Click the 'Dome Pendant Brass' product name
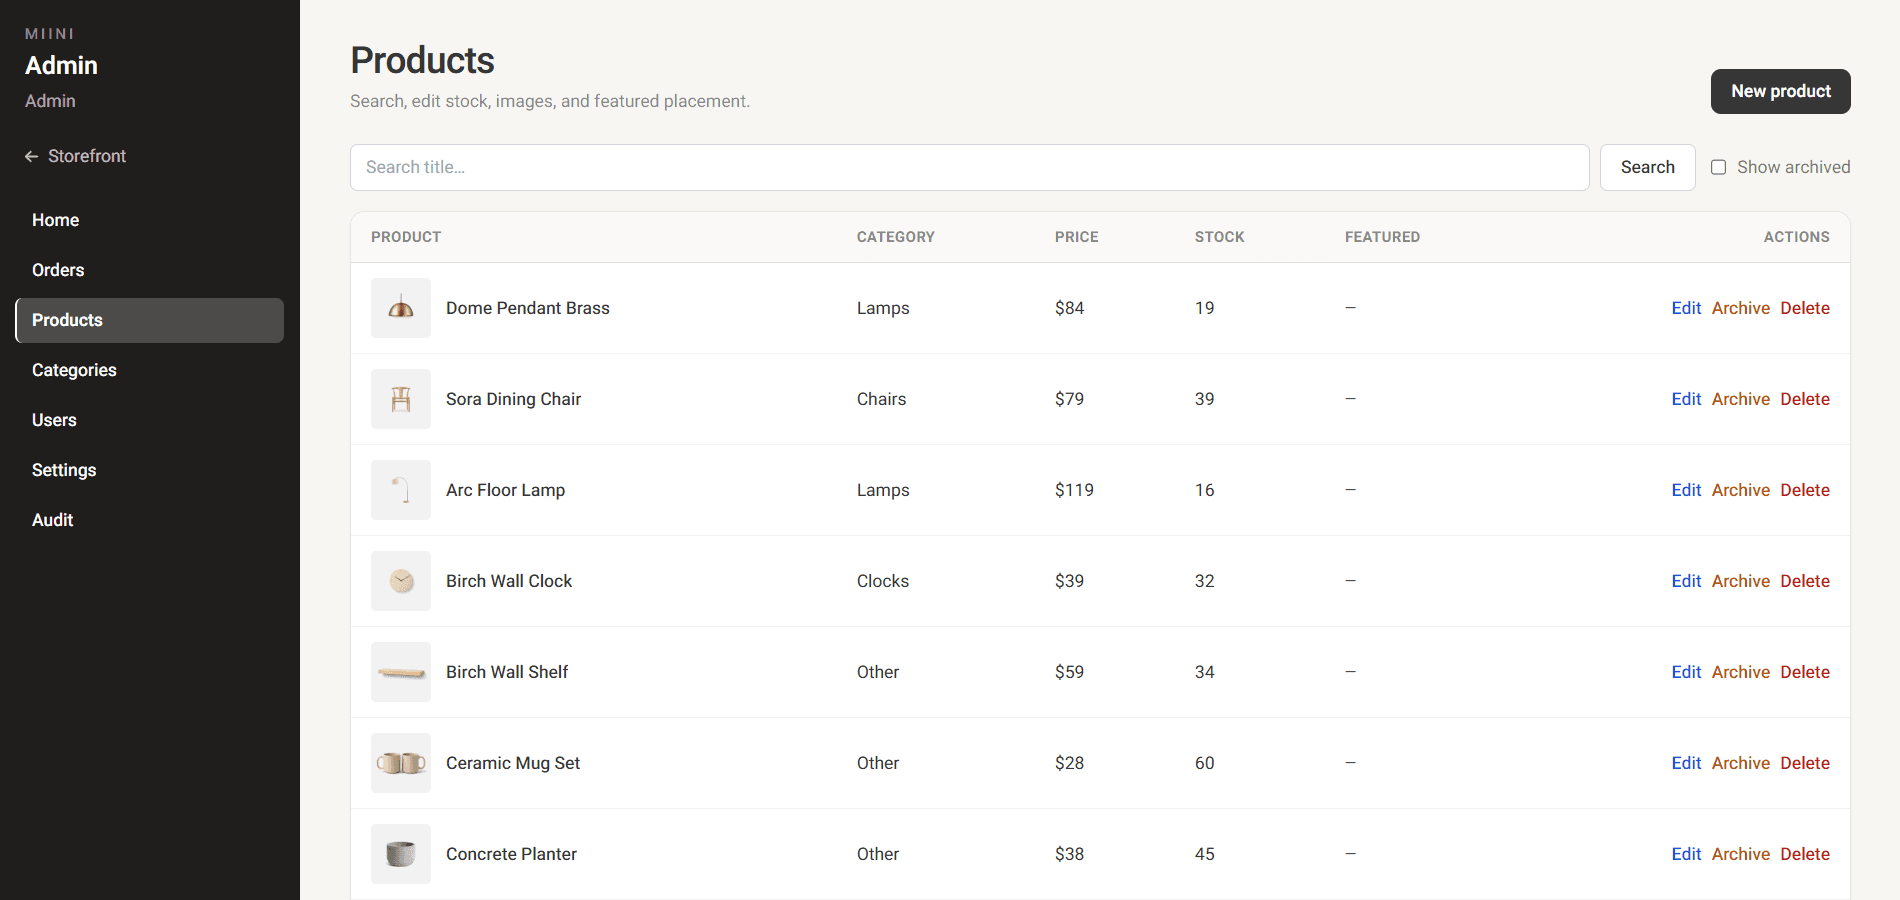 528,308
